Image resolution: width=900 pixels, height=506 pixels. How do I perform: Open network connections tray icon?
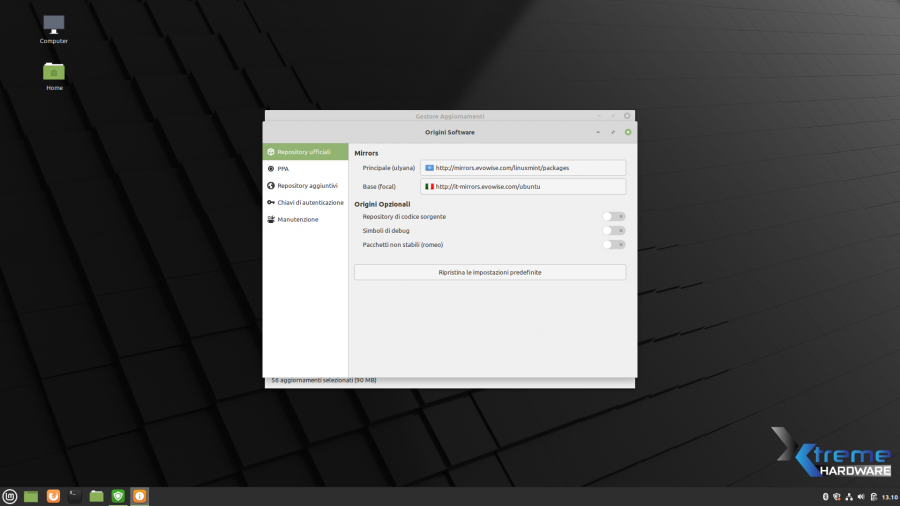click(x=849, y=497)
